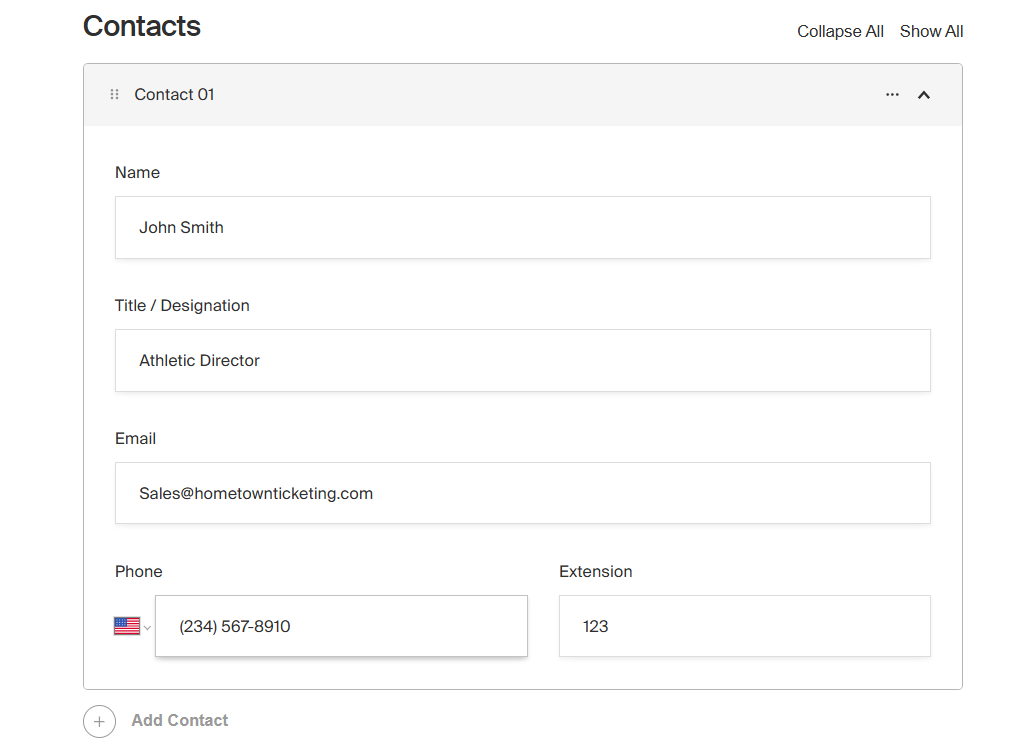Click Collapse All link
1018x745 pixels.
click(x=840, y=31)
